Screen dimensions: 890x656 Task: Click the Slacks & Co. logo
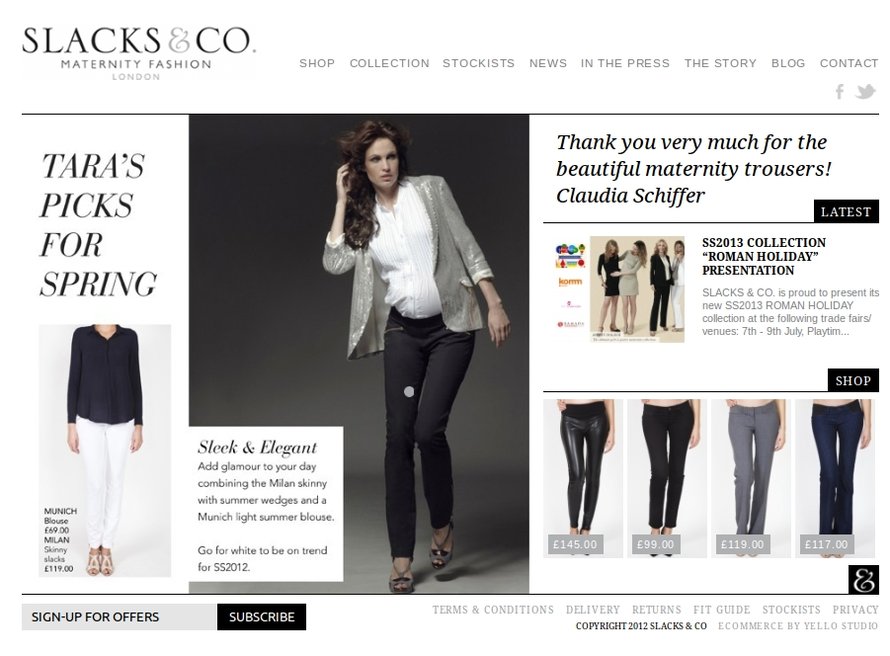coord(139,53)
